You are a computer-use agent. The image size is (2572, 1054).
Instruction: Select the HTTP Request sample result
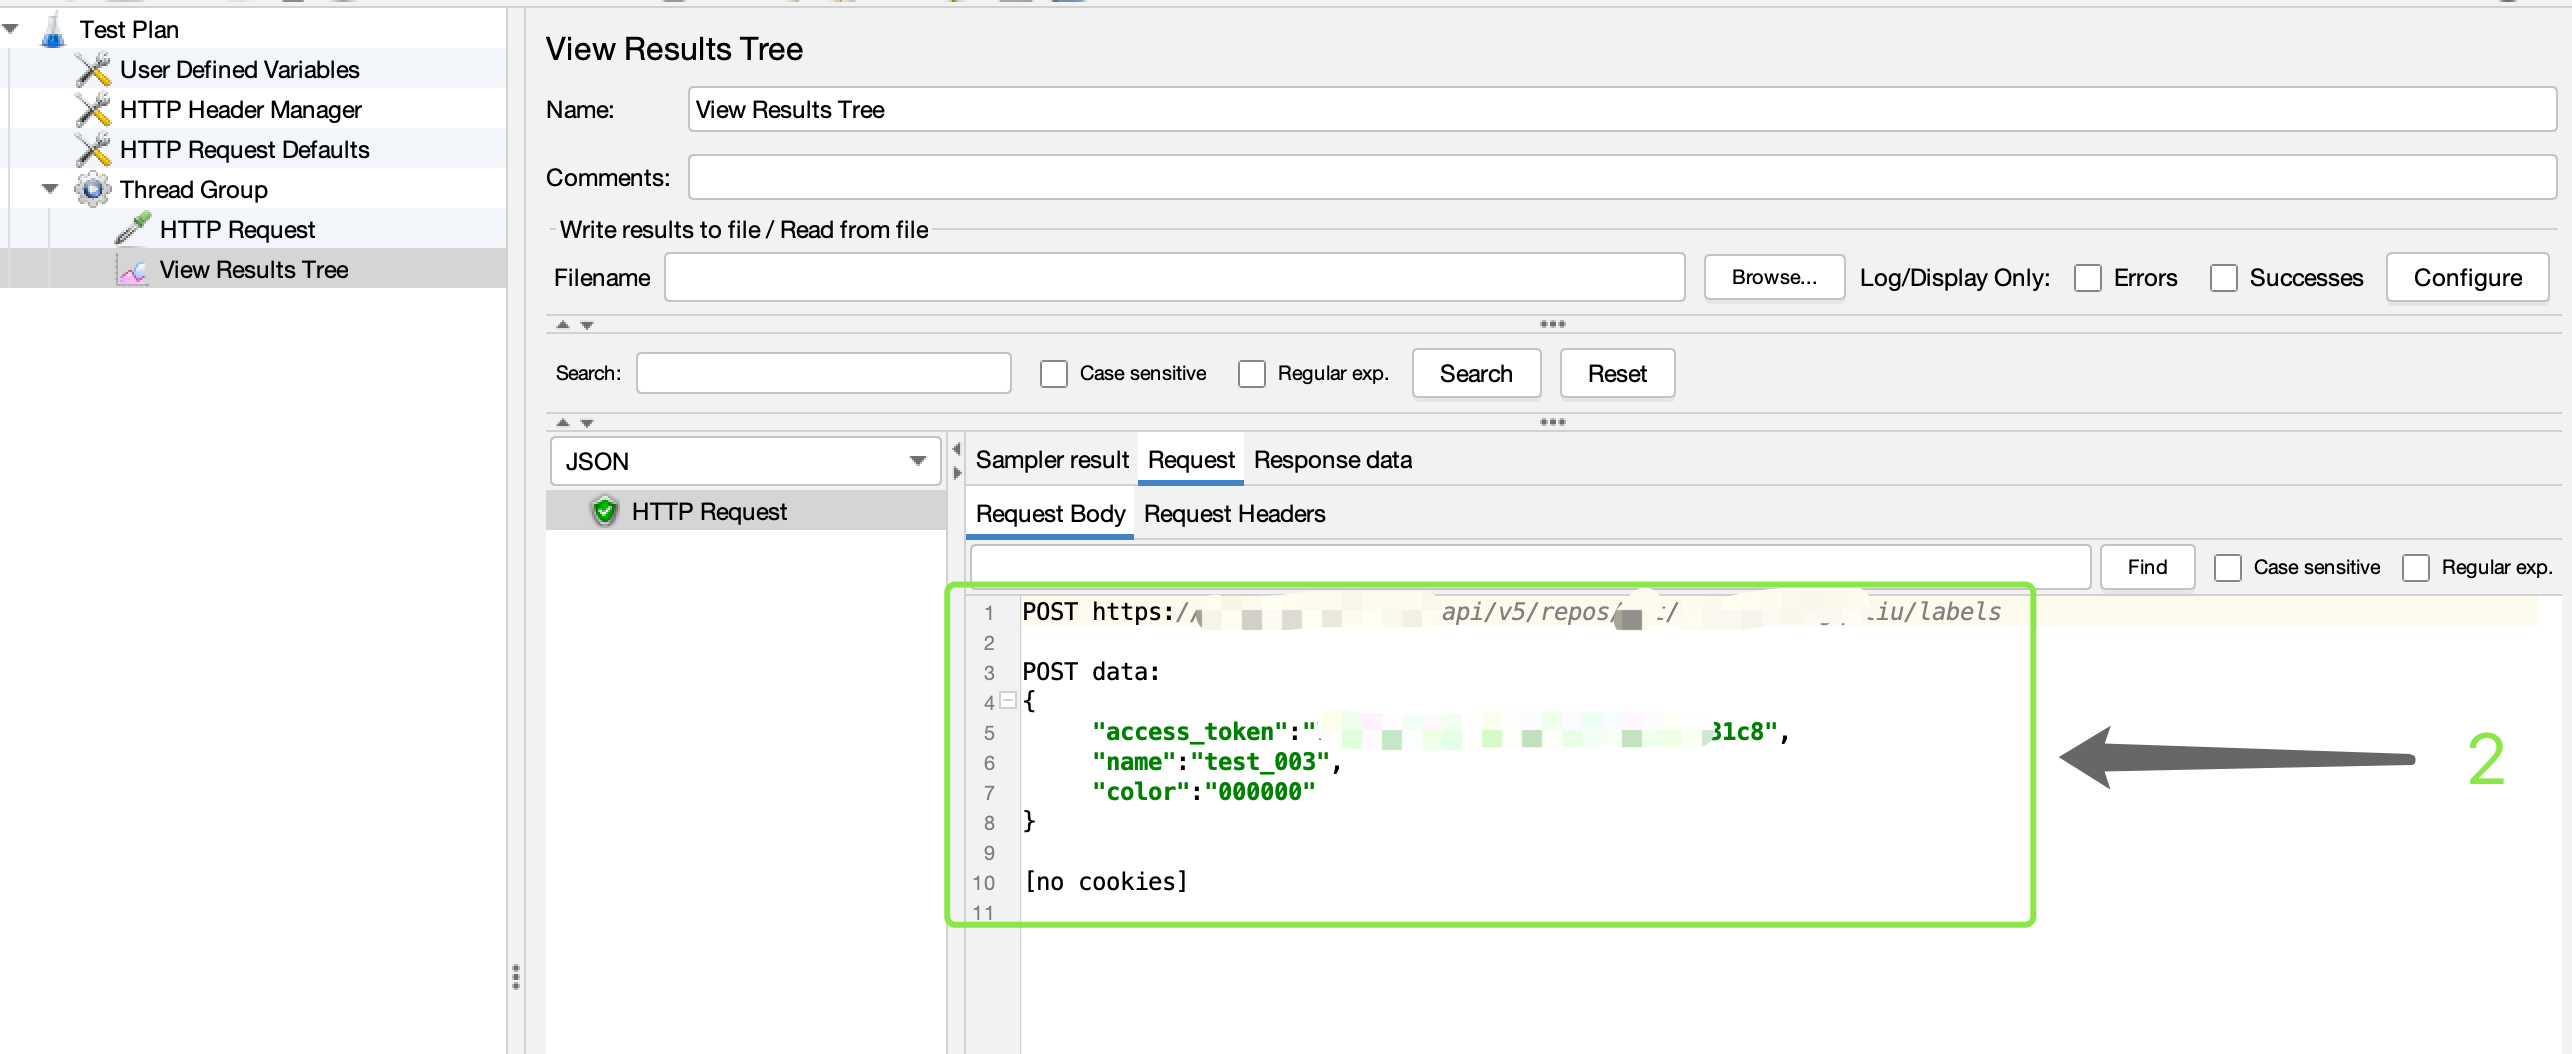(709, 512)
